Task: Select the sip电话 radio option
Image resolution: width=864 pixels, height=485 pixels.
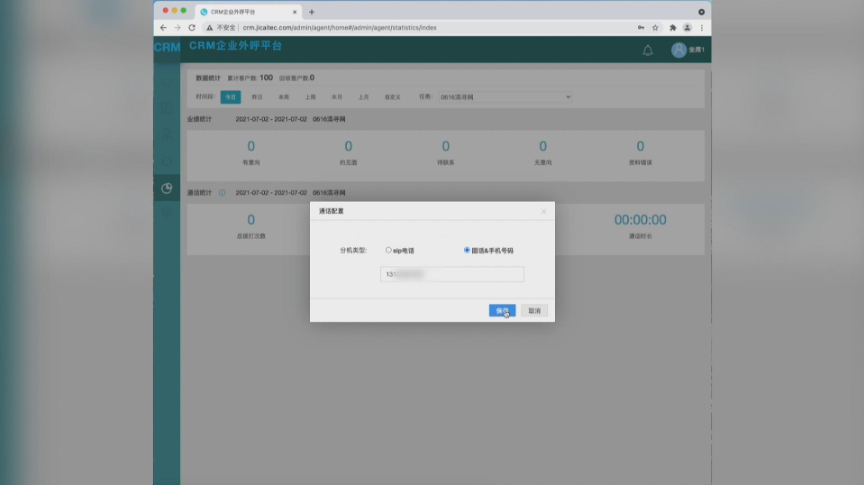Action: (x=388, y=250)
